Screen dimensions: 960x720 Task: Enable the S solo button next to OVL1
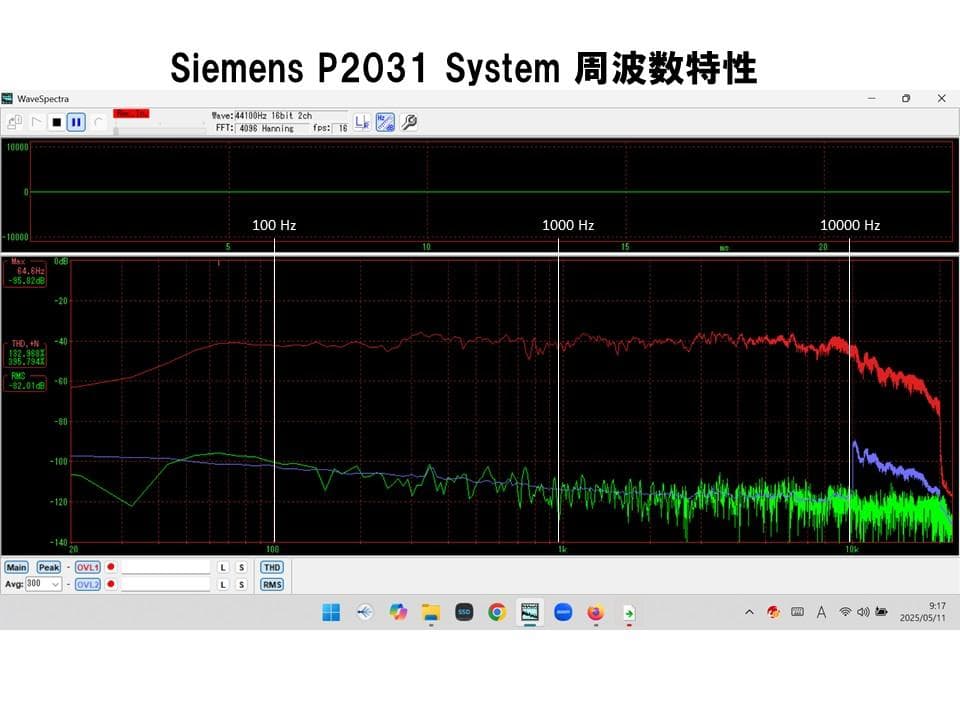click(x=241, y=567)
